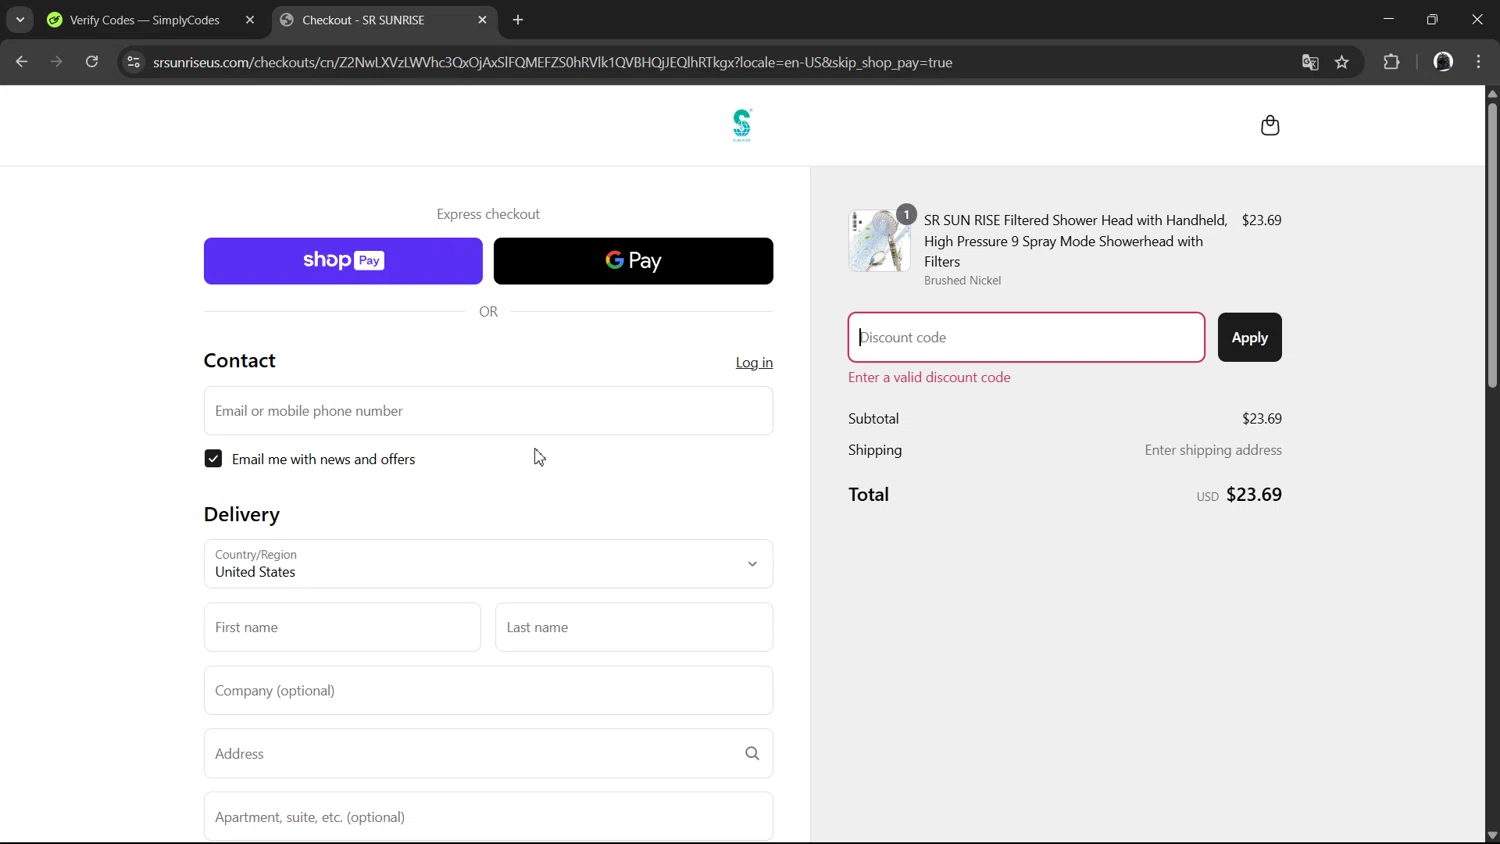Apply the discount code
This screenshot has height=844, width=1500.
pos(1249,338)
